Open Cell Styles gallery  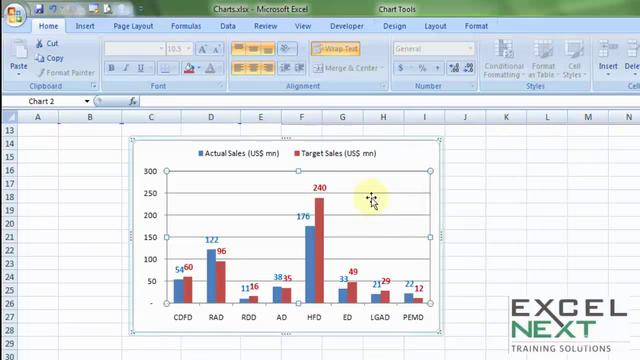pos(574,59)
